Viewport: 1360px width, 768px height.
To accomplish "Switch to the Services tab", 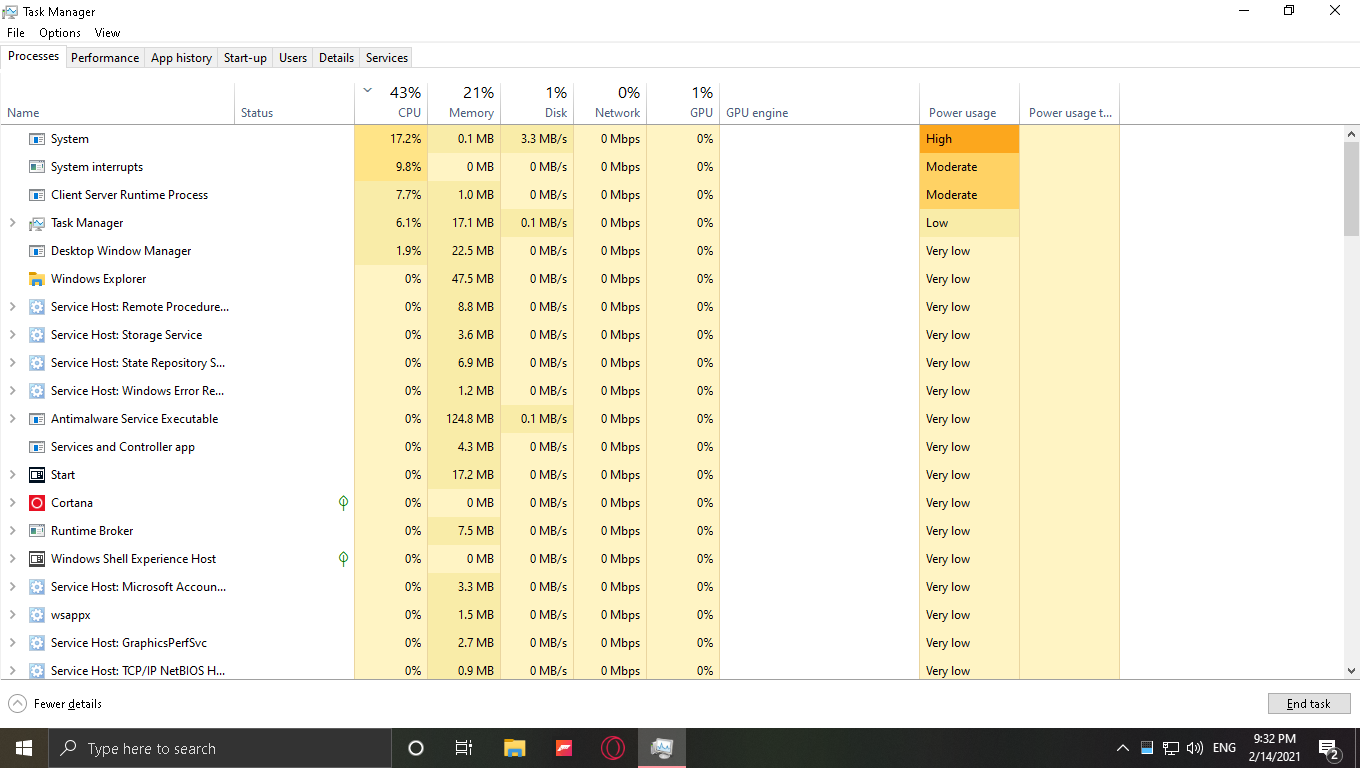I will pos(387,58).
